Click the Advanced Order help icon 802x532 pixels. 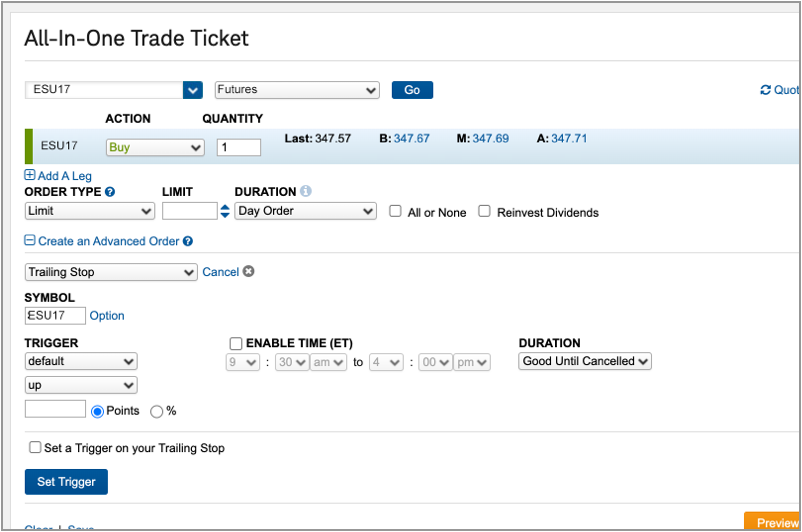[x=188, y=241]
